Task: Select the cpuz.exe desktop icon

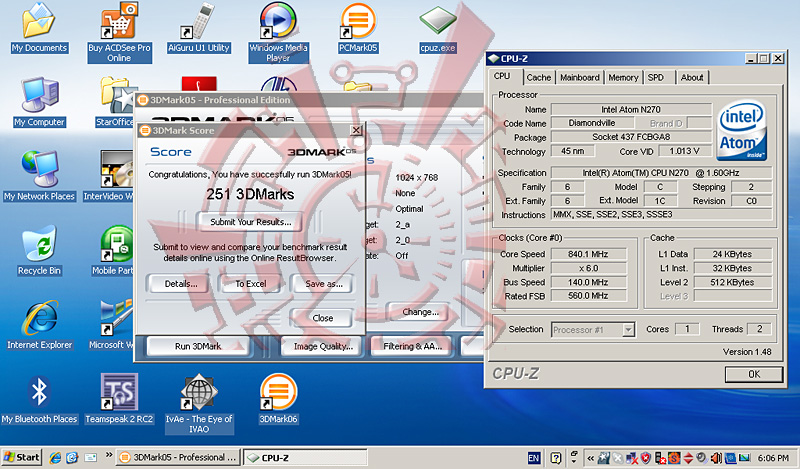Action: coord(437,28)
